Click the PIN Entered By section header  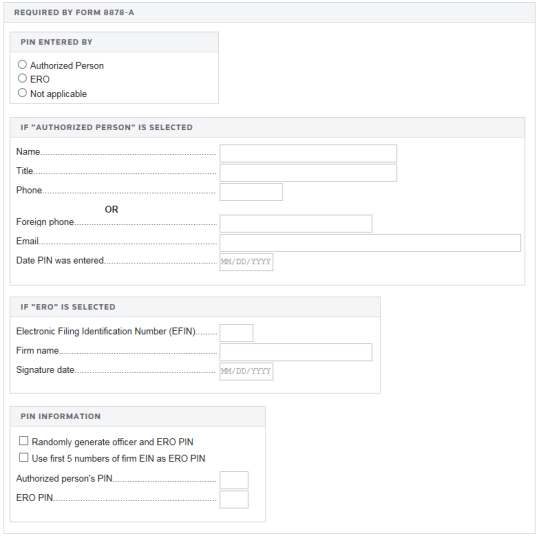[x=56, y=42]
